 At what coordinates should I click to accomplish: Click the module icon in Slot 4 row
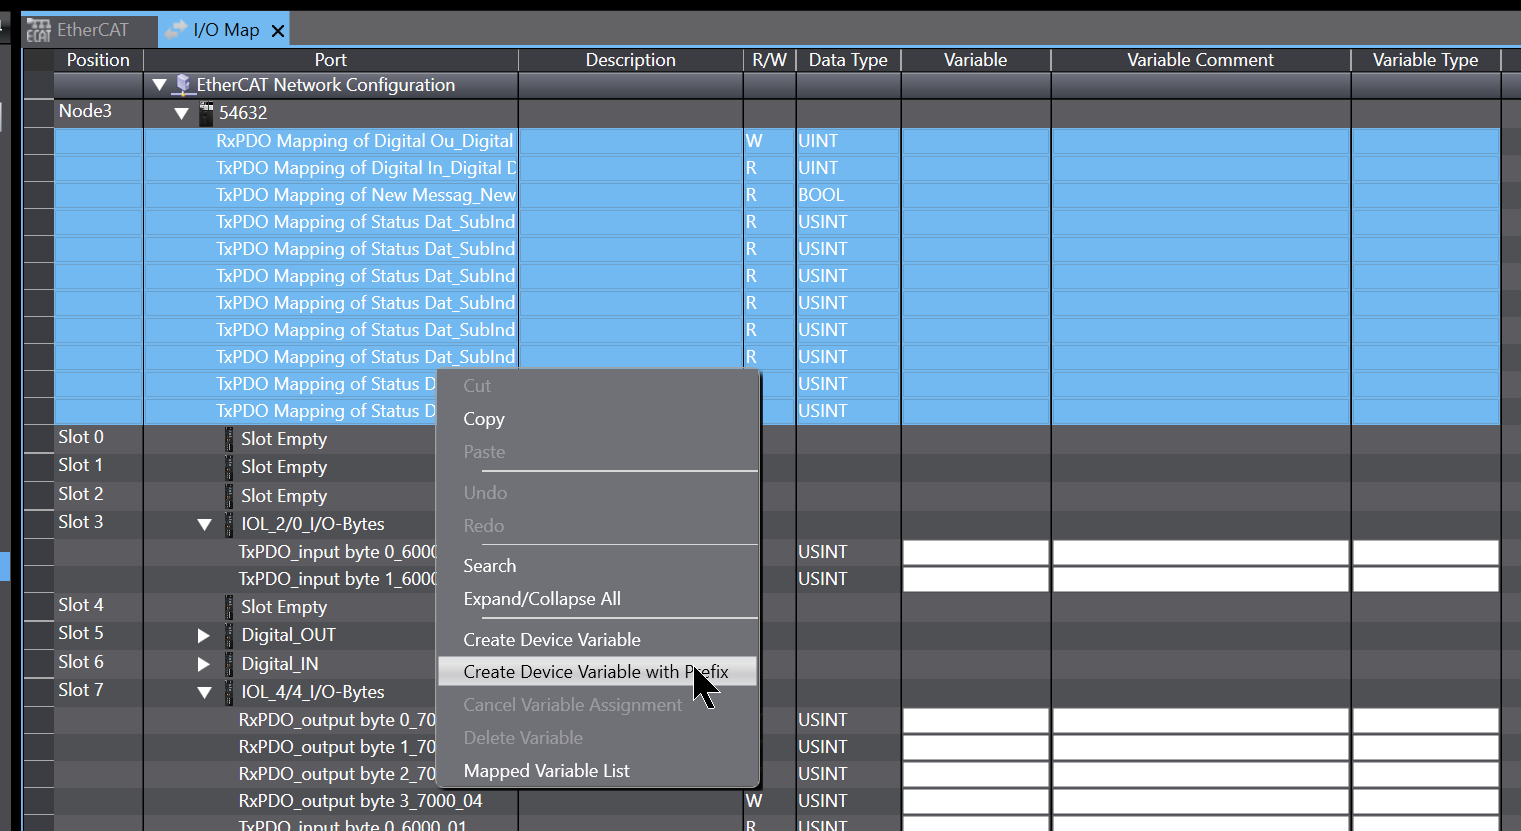tap(229, 607)
